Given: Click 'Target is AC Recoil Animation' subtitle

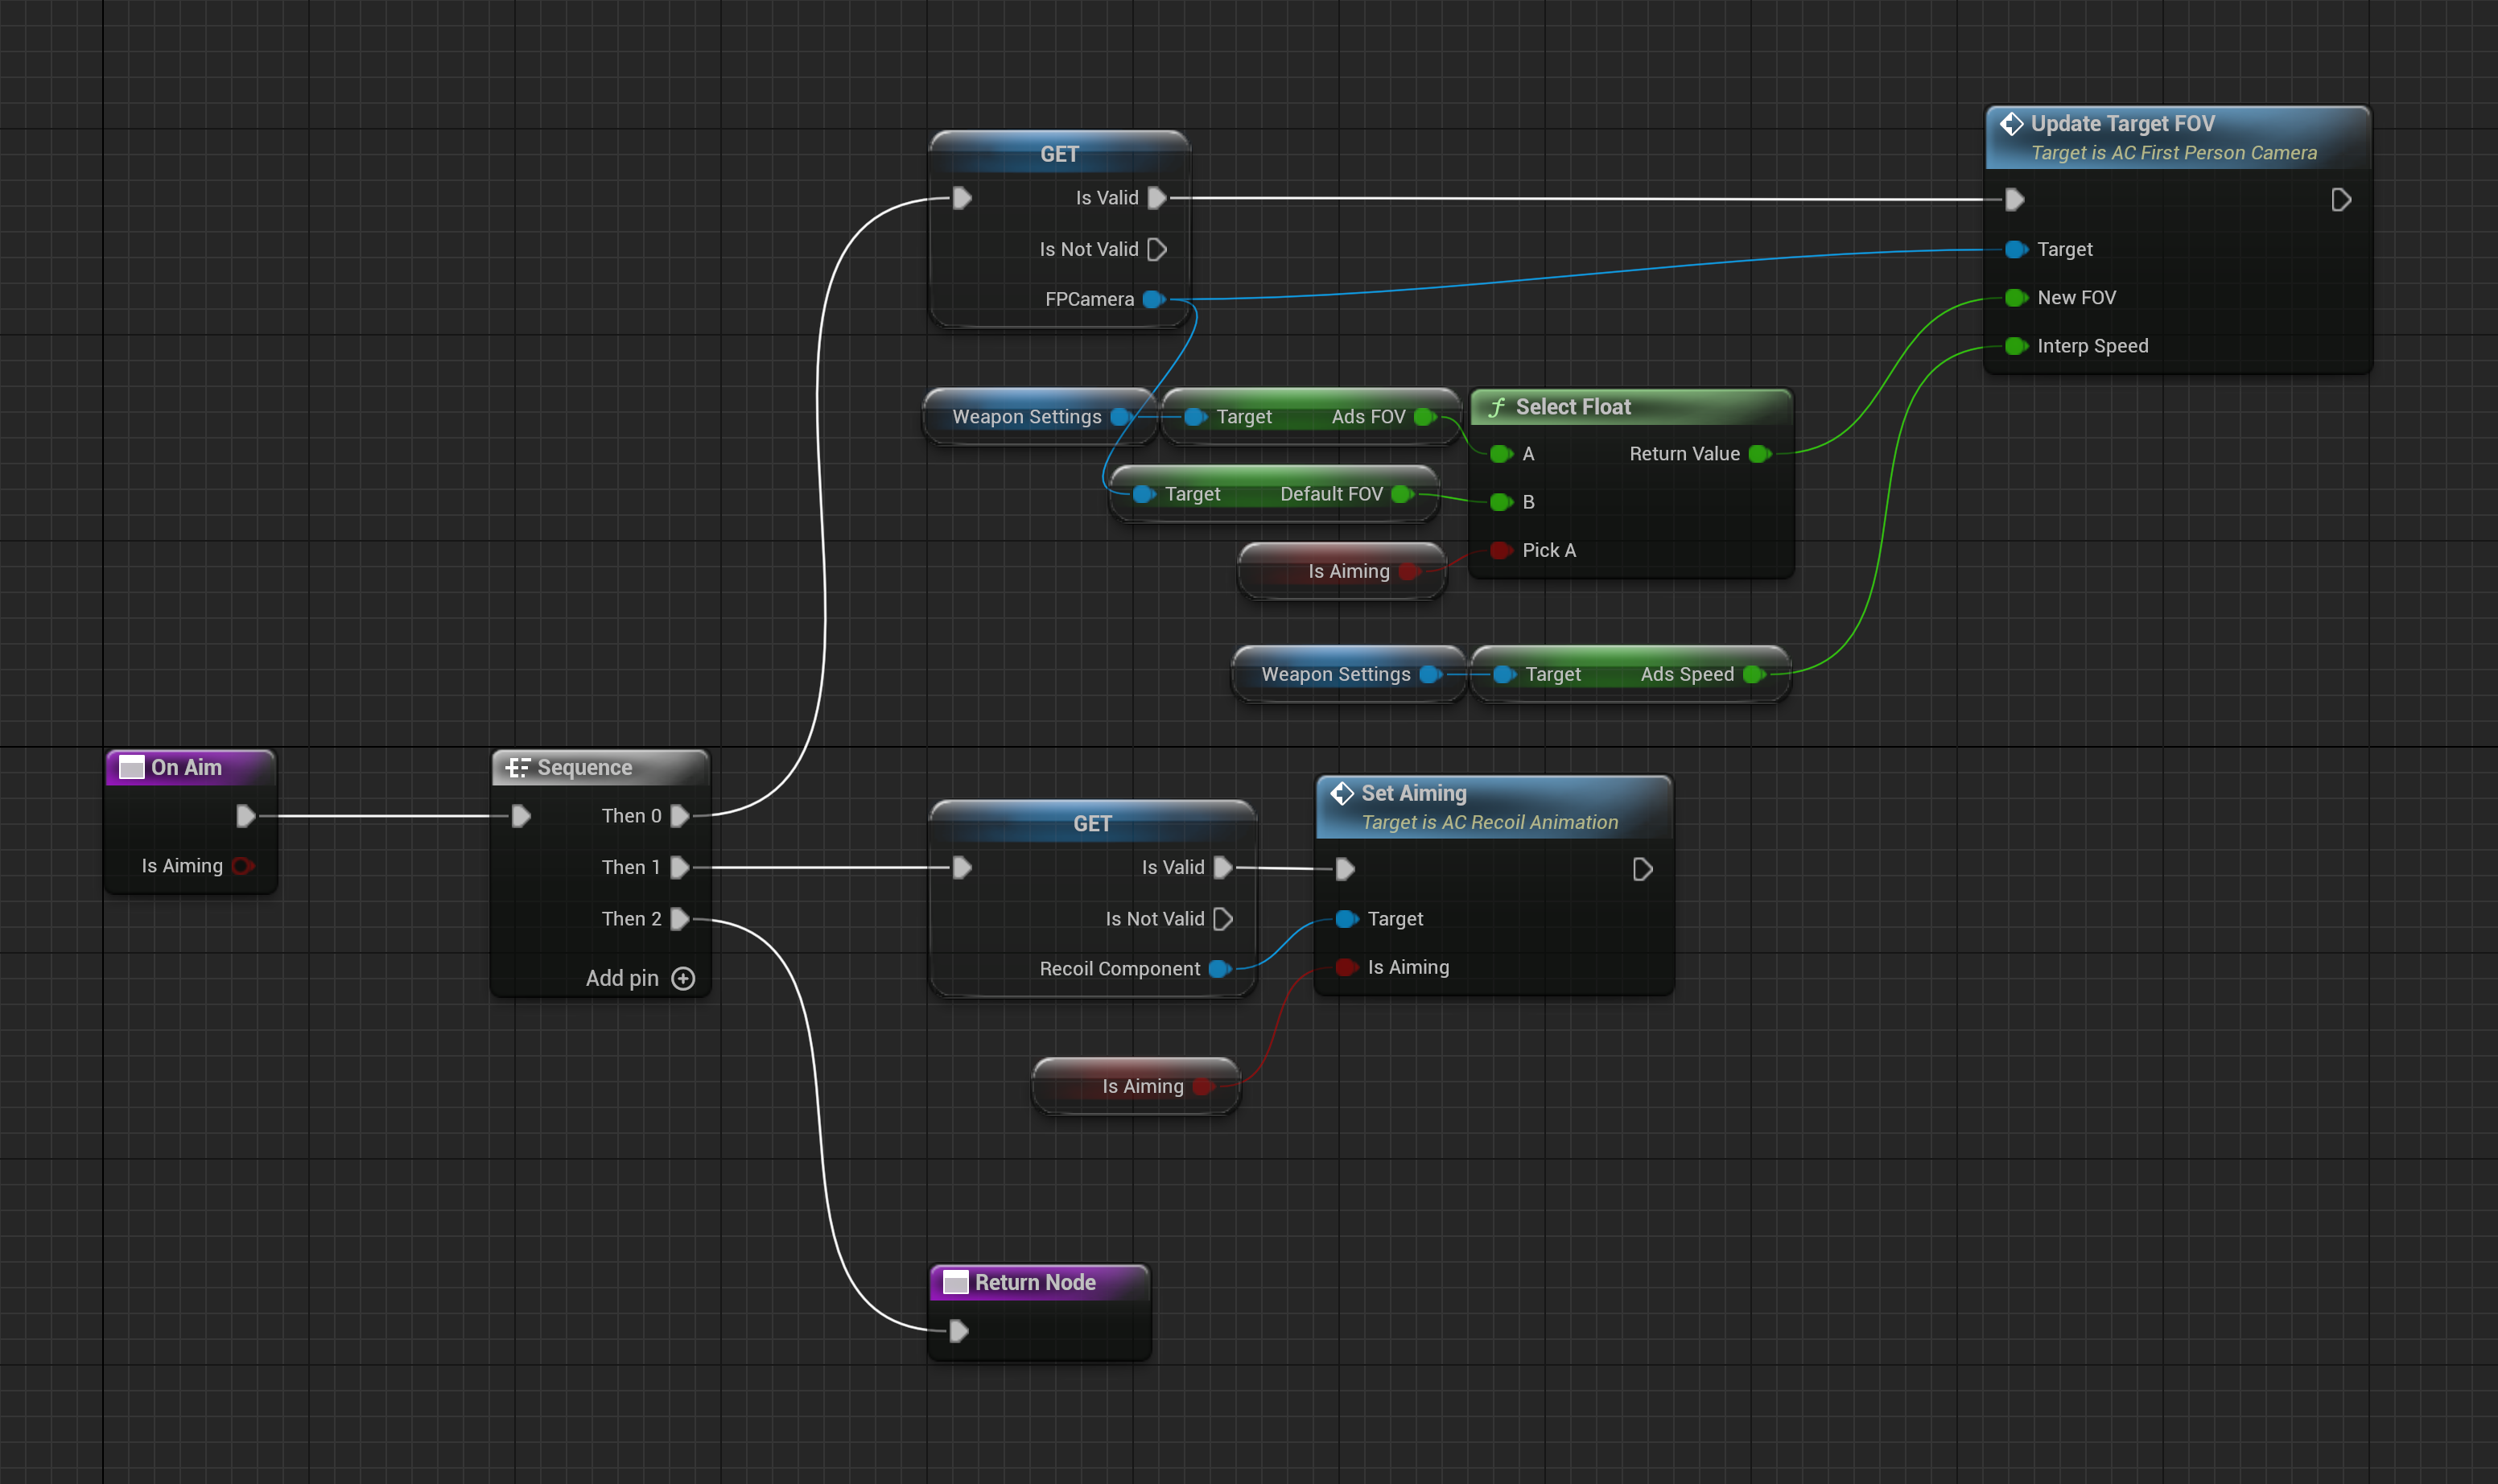Looking at the screenshot, I should tap(1490, 822).
